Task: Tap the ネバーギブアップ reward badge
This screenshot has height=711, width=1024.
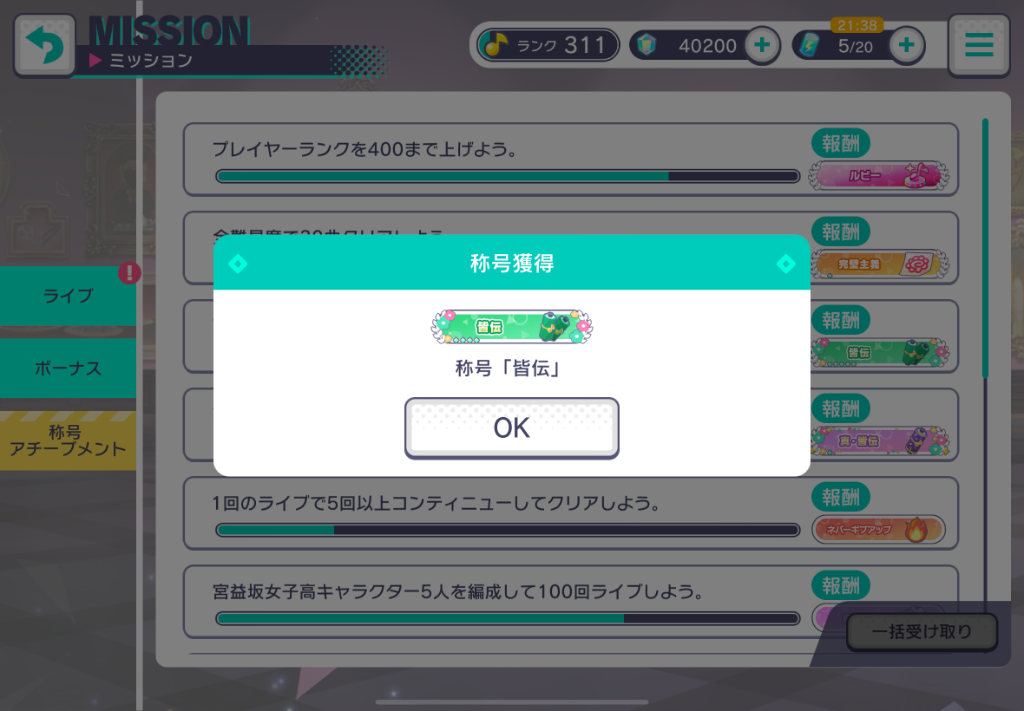Action: [x=878, y=529]
